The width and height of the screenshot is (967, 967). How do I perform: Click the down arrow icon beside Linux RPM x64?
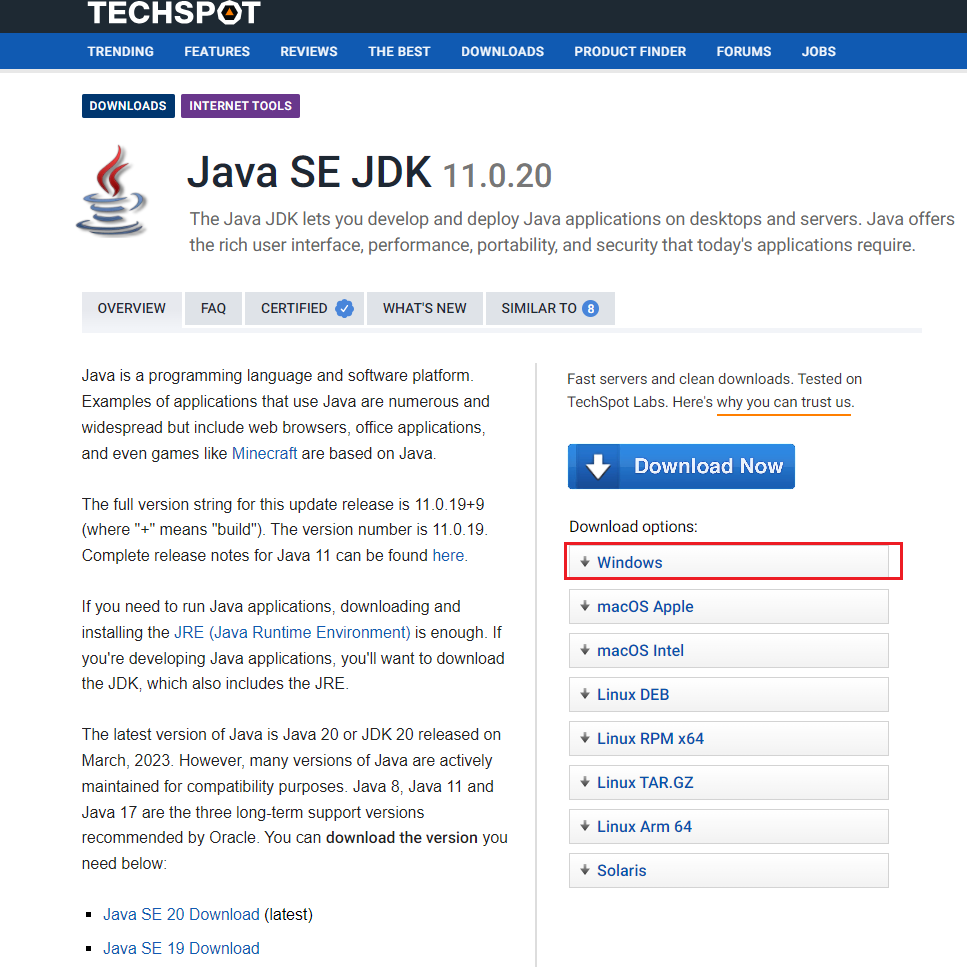click(585, 738)
